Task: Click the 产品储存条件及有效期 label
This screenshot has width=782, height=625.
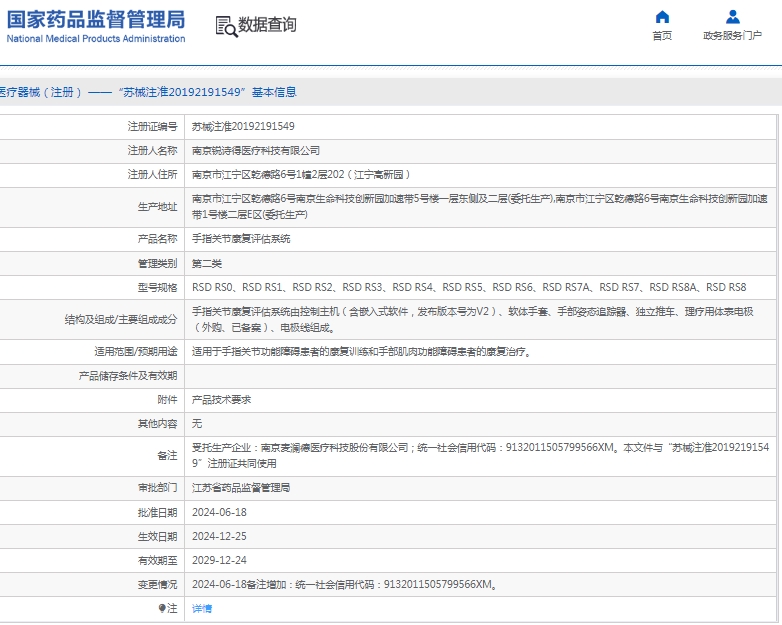Action: pyautogui.click(x=128, y=376)
